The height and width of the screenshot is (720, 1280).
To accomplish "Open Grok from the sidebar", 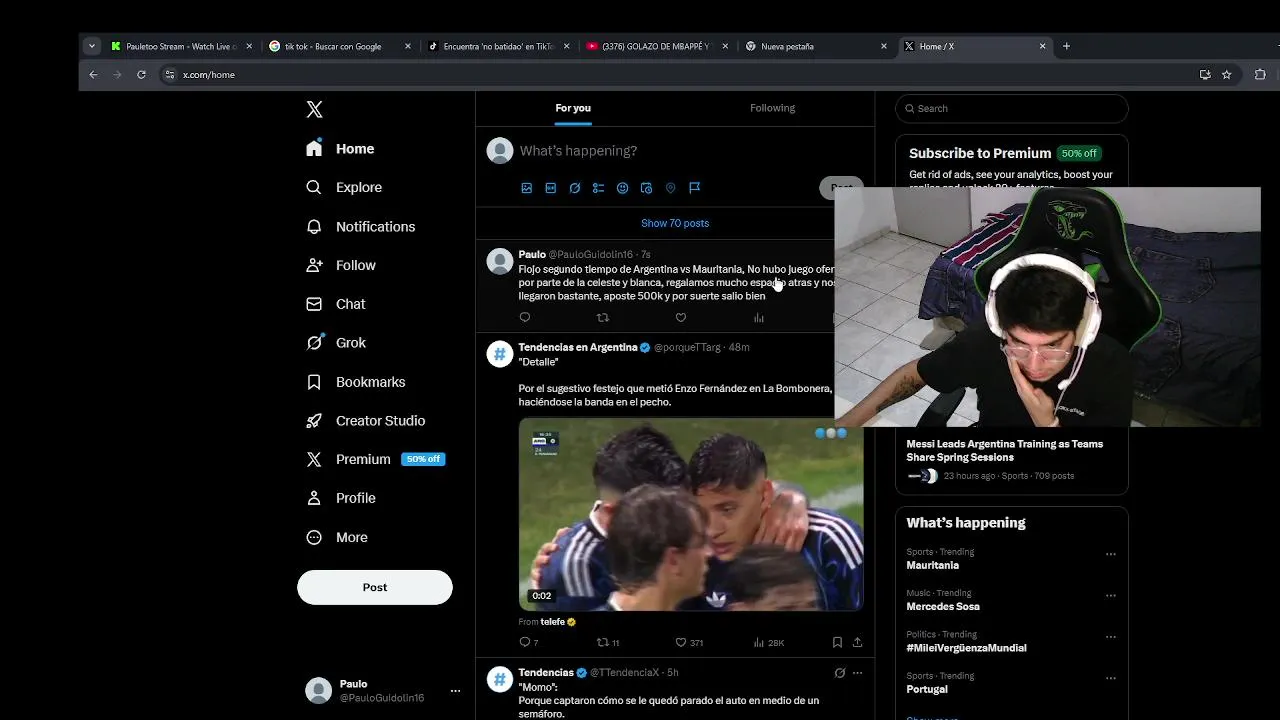I will coord(336,342).
